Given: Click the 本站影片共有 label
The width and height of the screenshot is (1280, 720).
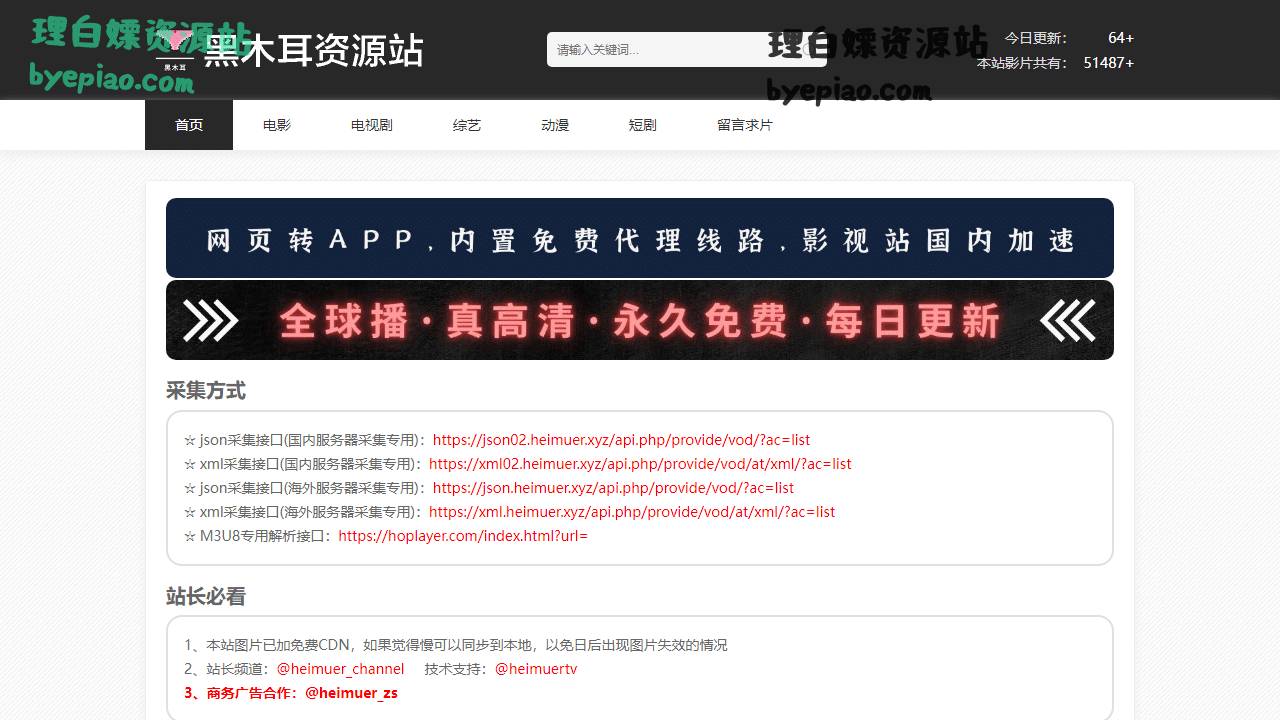Looking at the screenshot, I should coord(1022,63).
